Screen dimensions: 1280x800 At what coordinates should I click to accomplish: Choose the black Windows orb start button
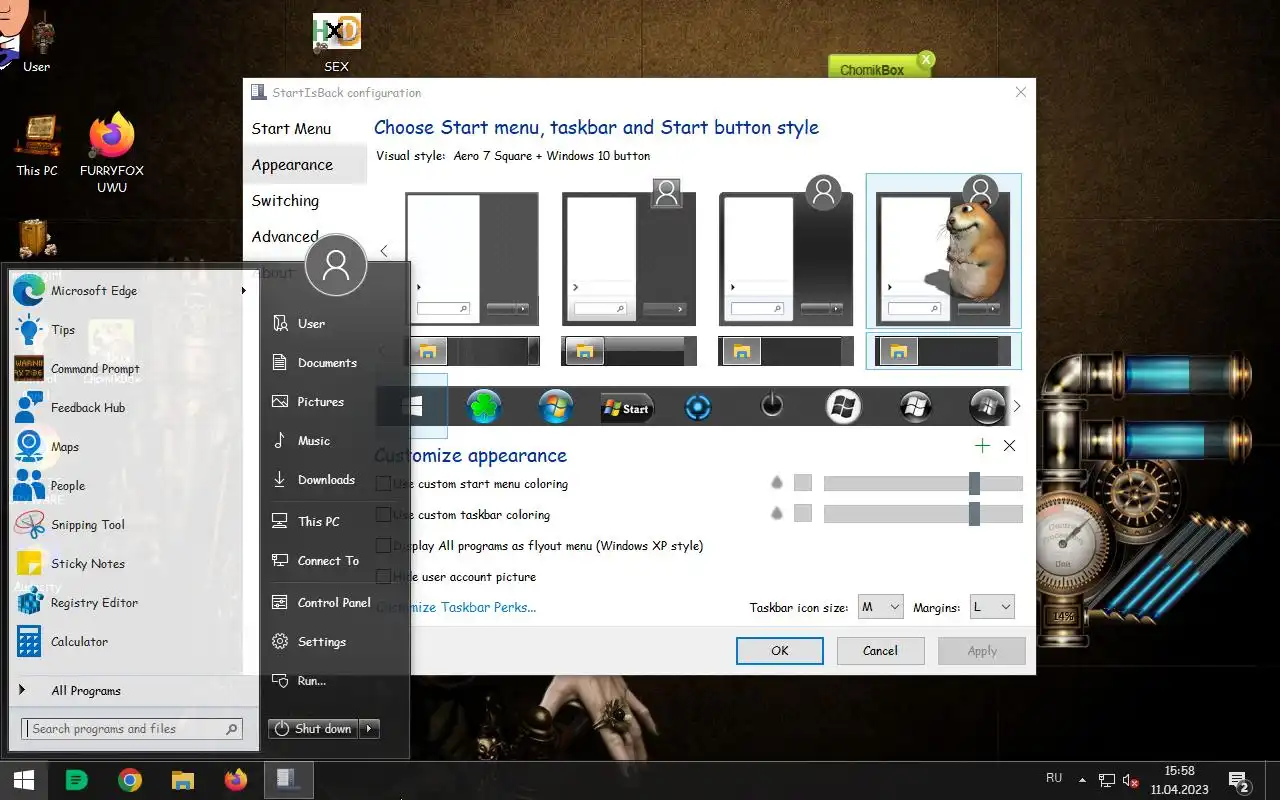click(915, 407)
